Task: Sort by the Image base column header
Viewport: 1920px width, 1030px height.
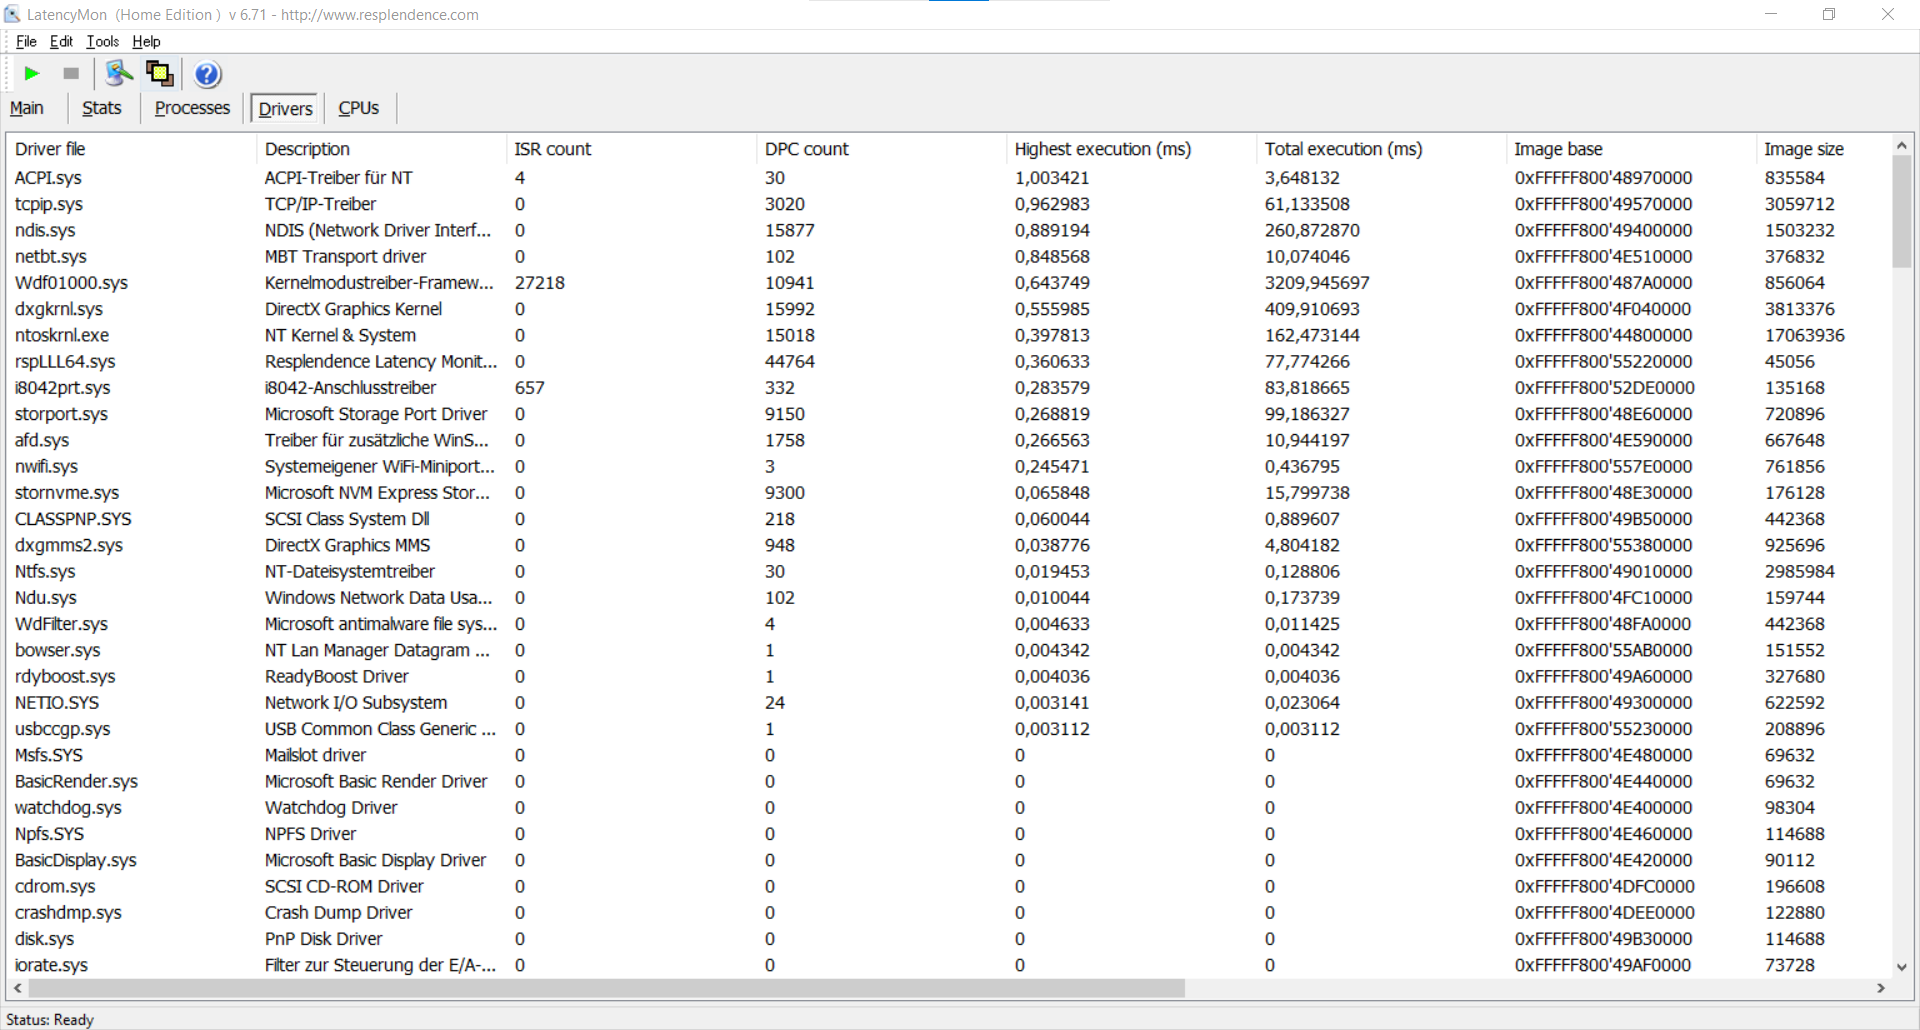Action: coord(1631,149)
